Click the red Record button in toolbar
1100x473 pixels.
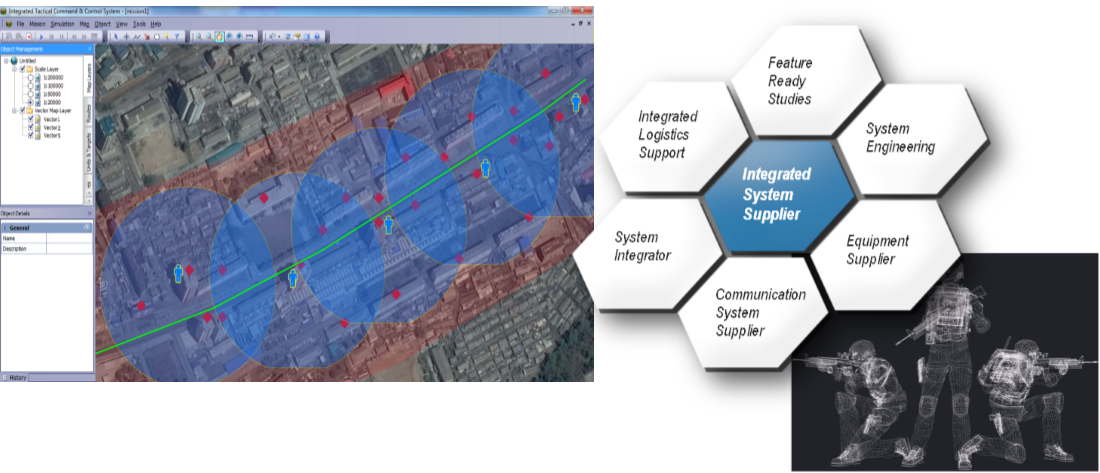click(x=28, y=36)
